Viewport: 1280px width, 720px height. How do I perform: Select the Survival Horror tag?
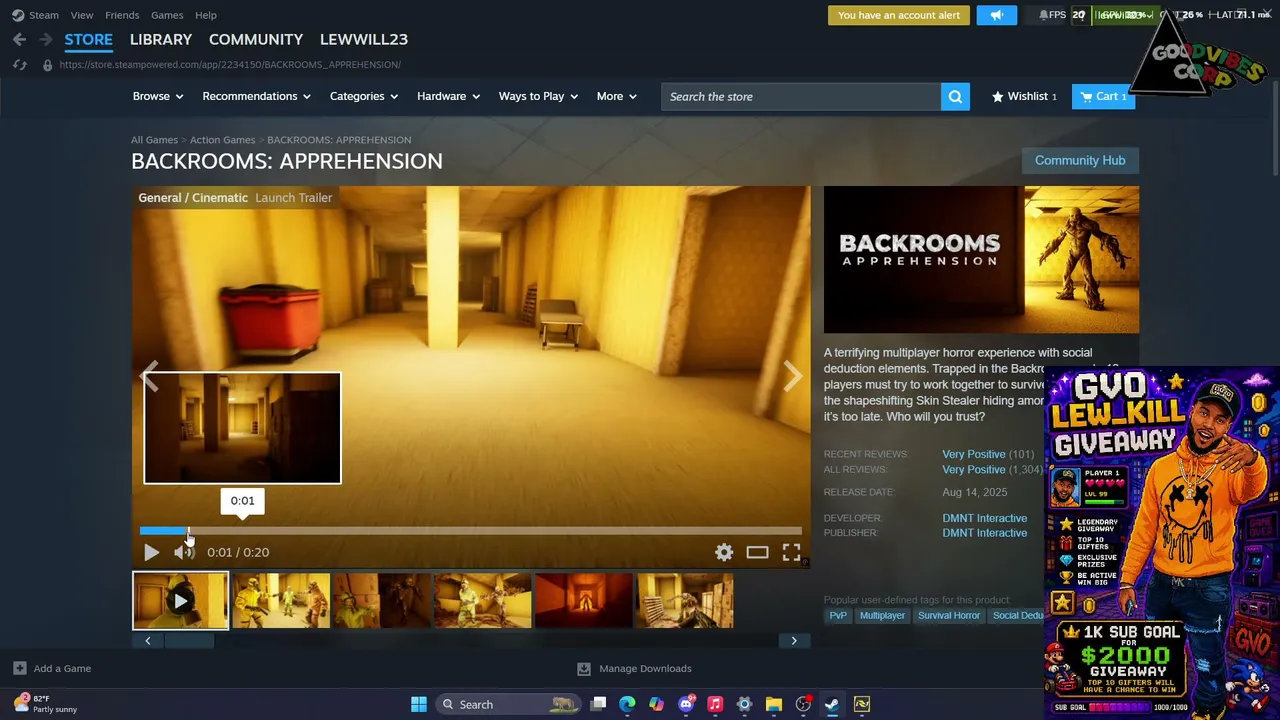pos(949,616)
